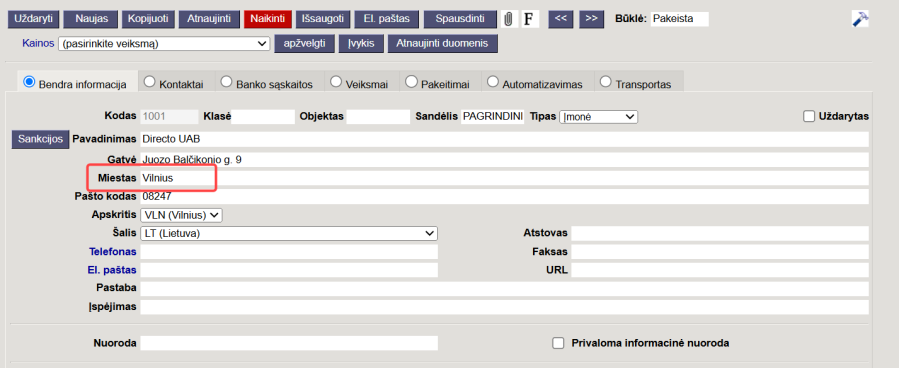Click the El. paštas input field

[289, 270]
